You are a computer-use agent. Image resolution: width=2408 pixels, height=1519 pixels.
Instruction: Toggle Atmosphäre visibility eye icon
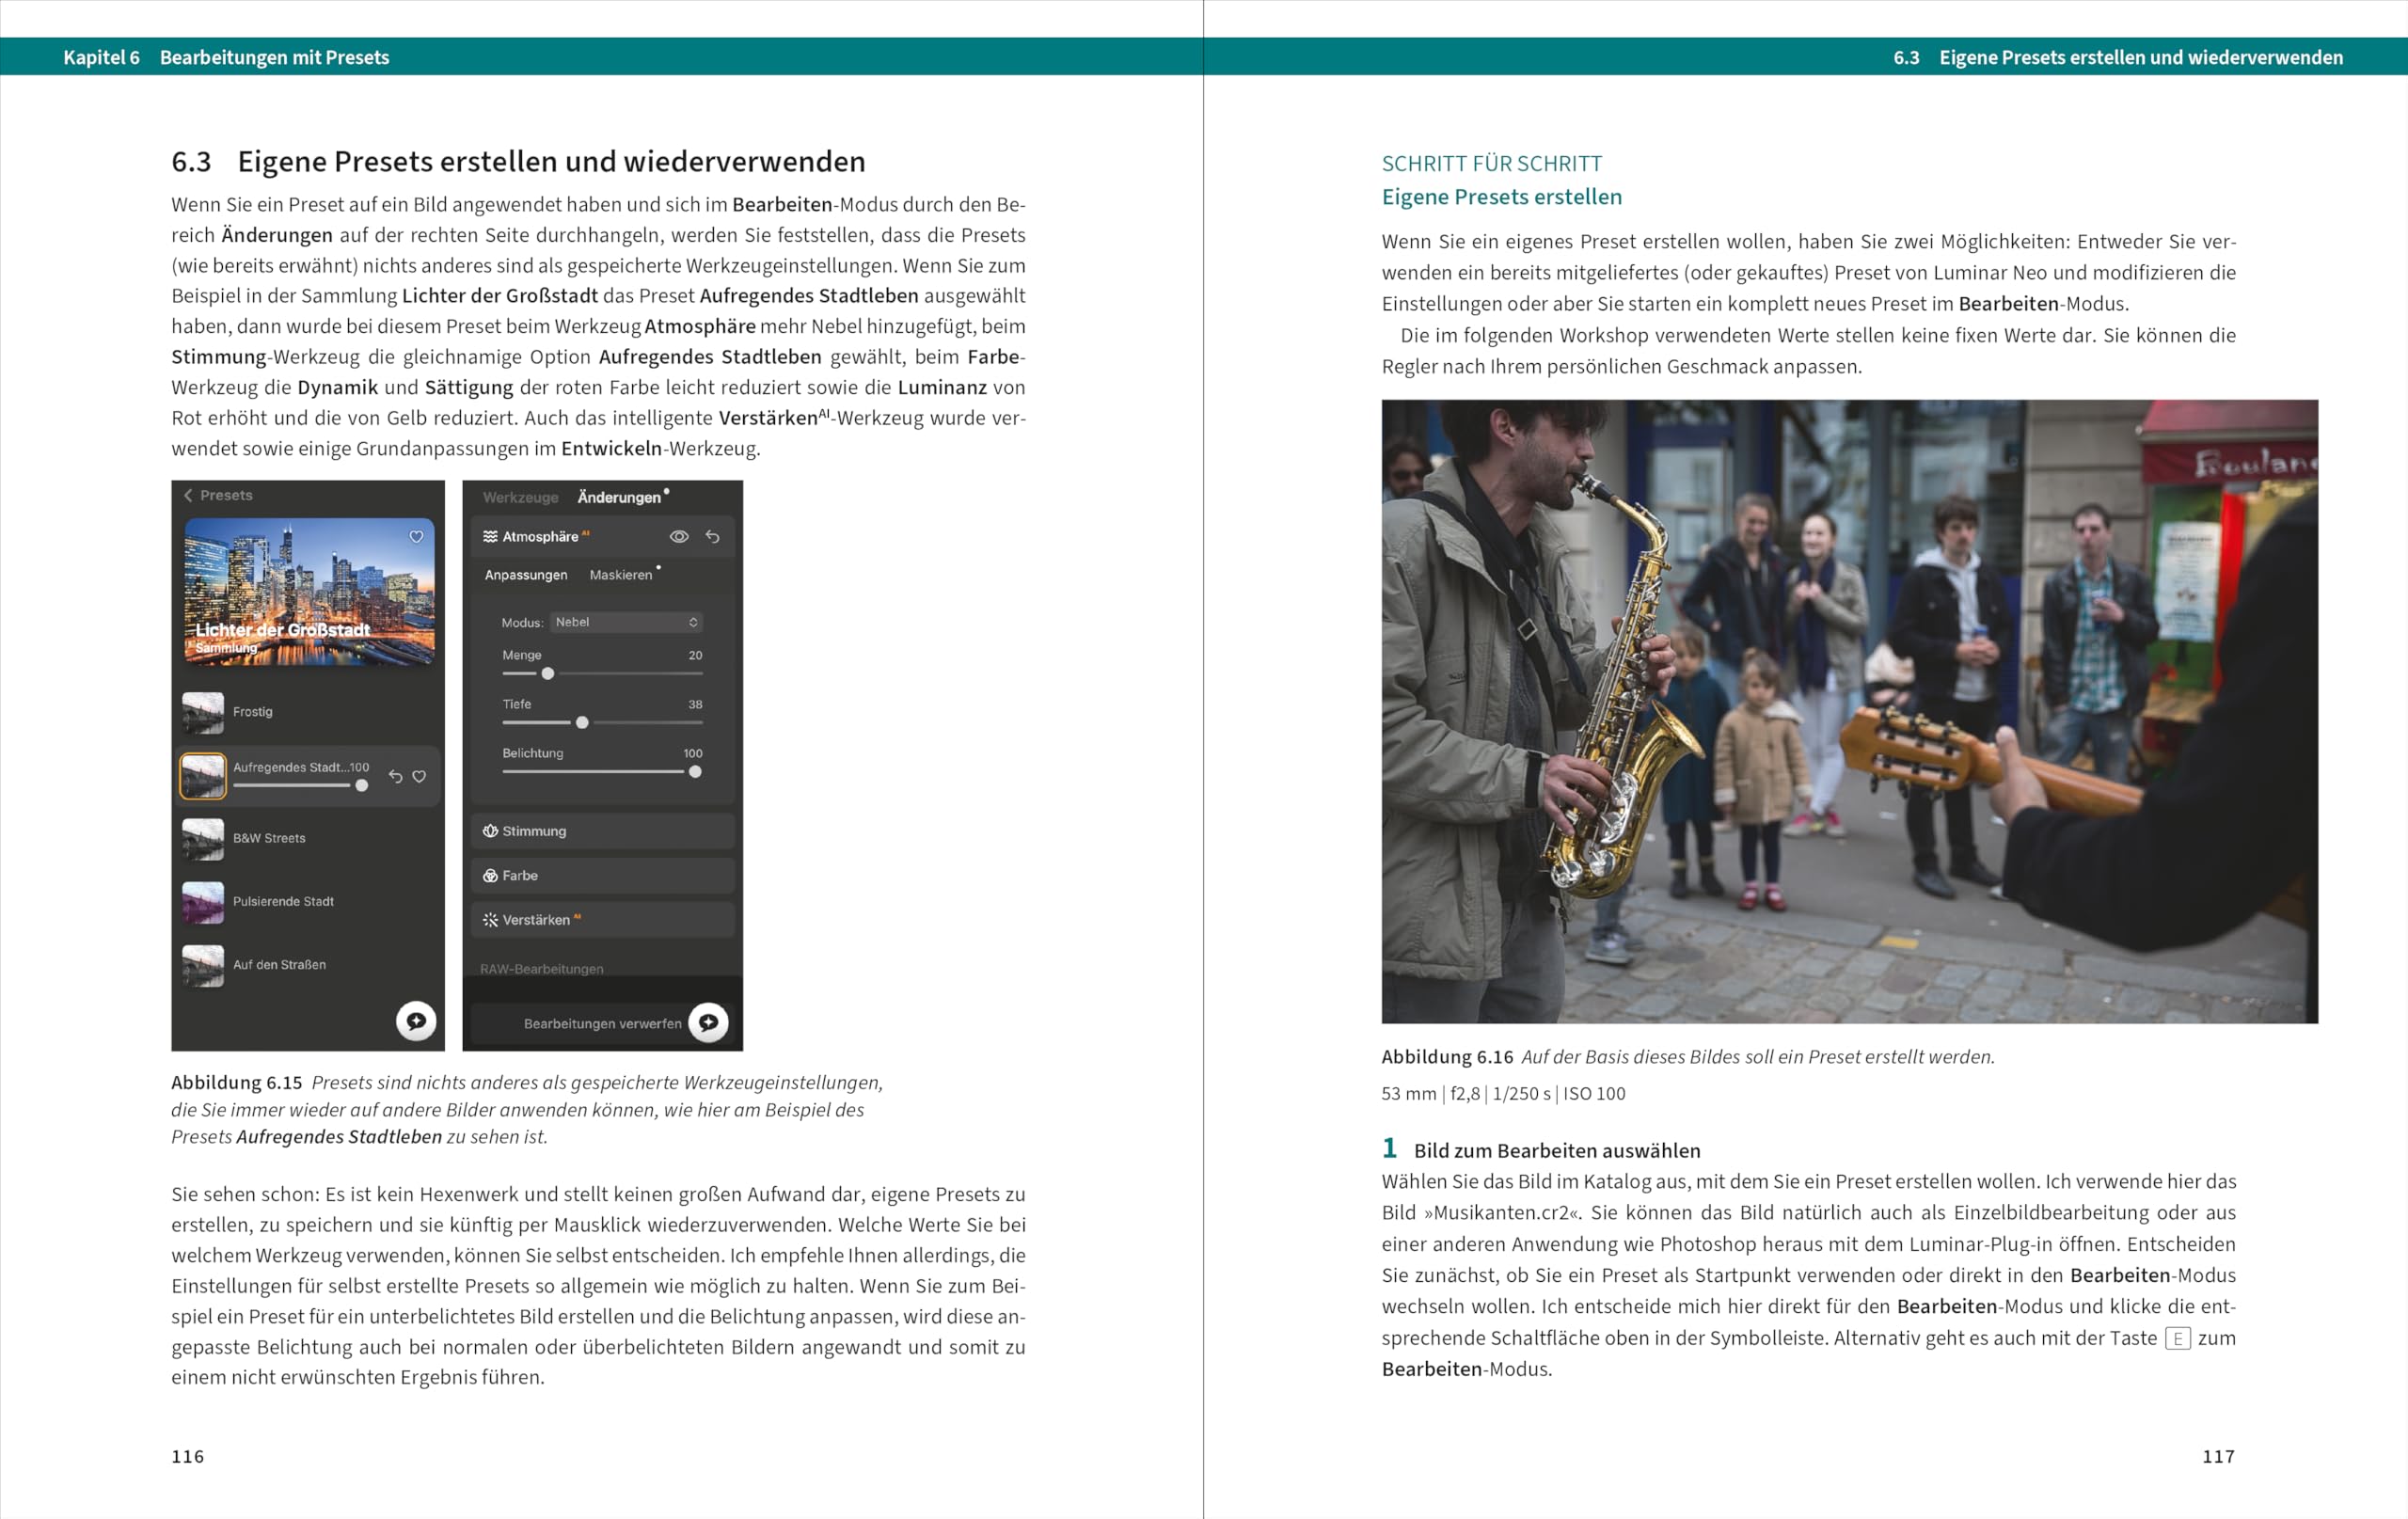click(679, 537)
